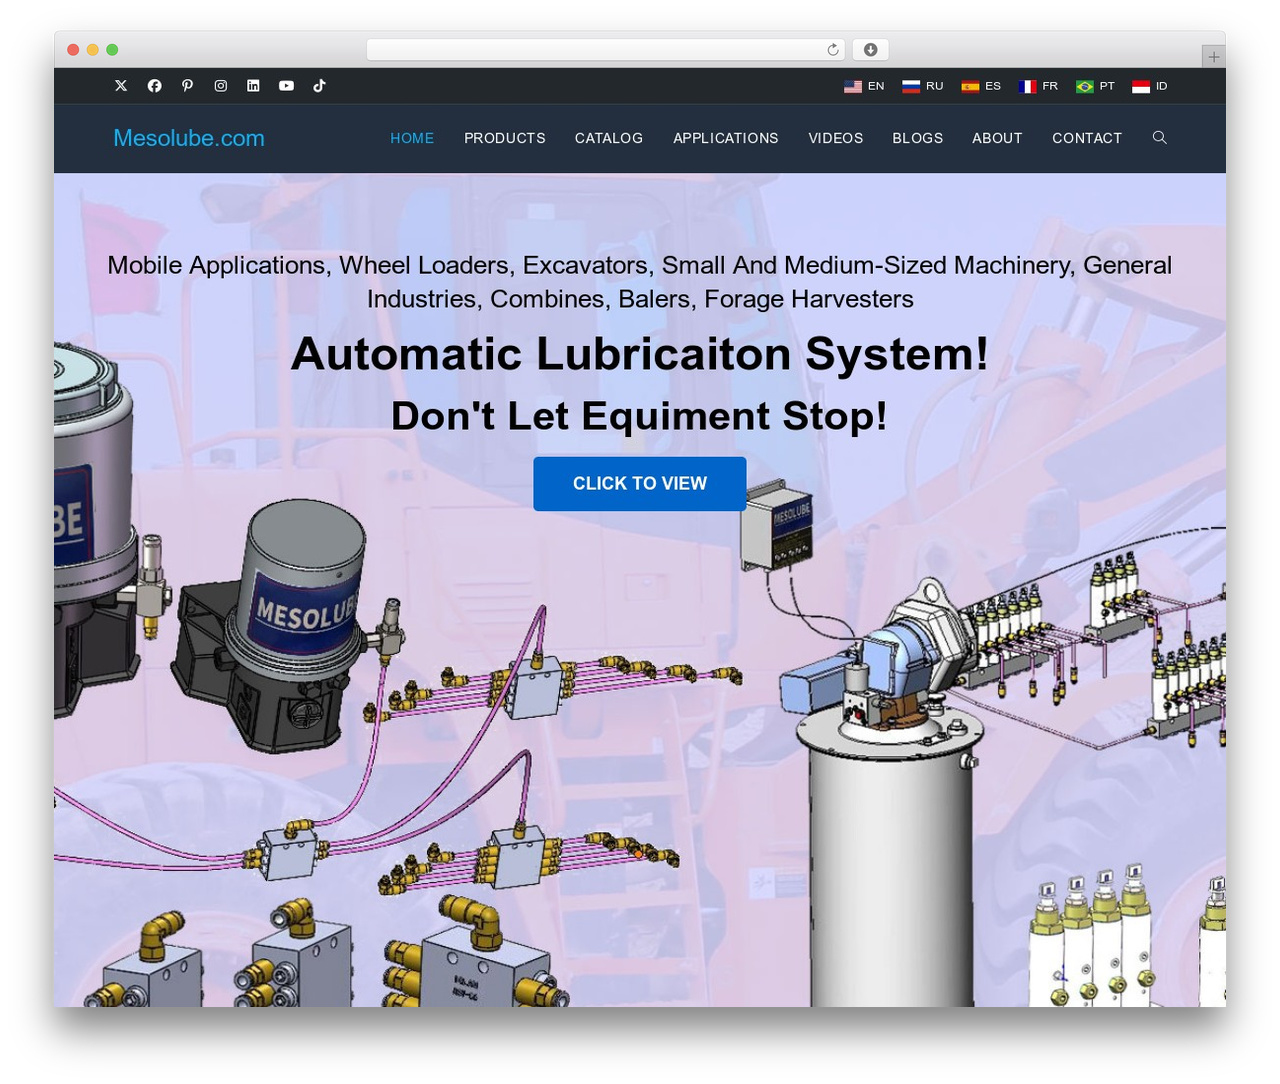Go to the HOME menu item
This screenshot has height=1084, width=1280.
pos(412,138)
